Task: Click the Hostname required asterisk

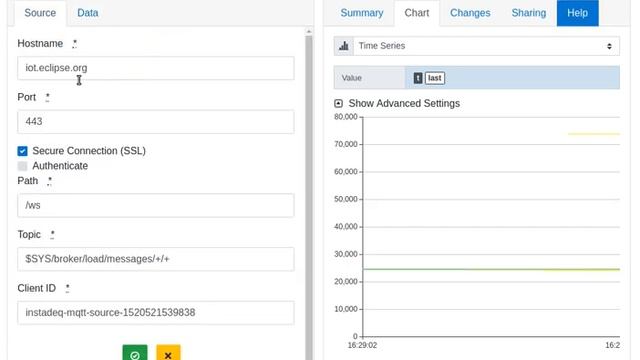Action: (75, 43)
